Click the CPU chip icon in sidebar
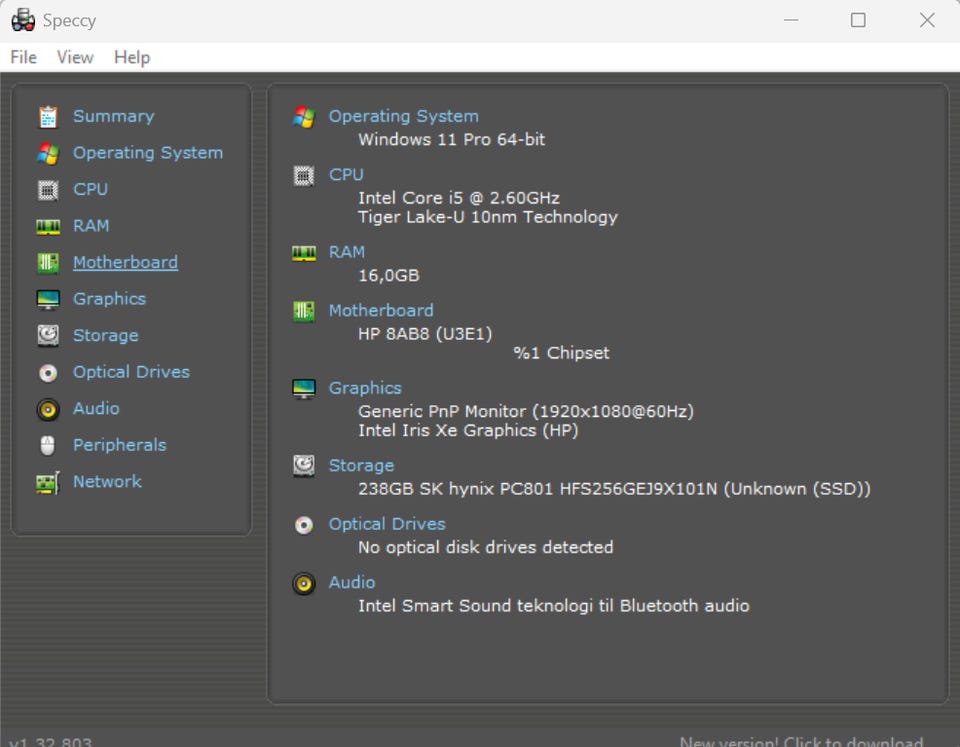Viewport: 960px width, 747px height. point(48,189)
